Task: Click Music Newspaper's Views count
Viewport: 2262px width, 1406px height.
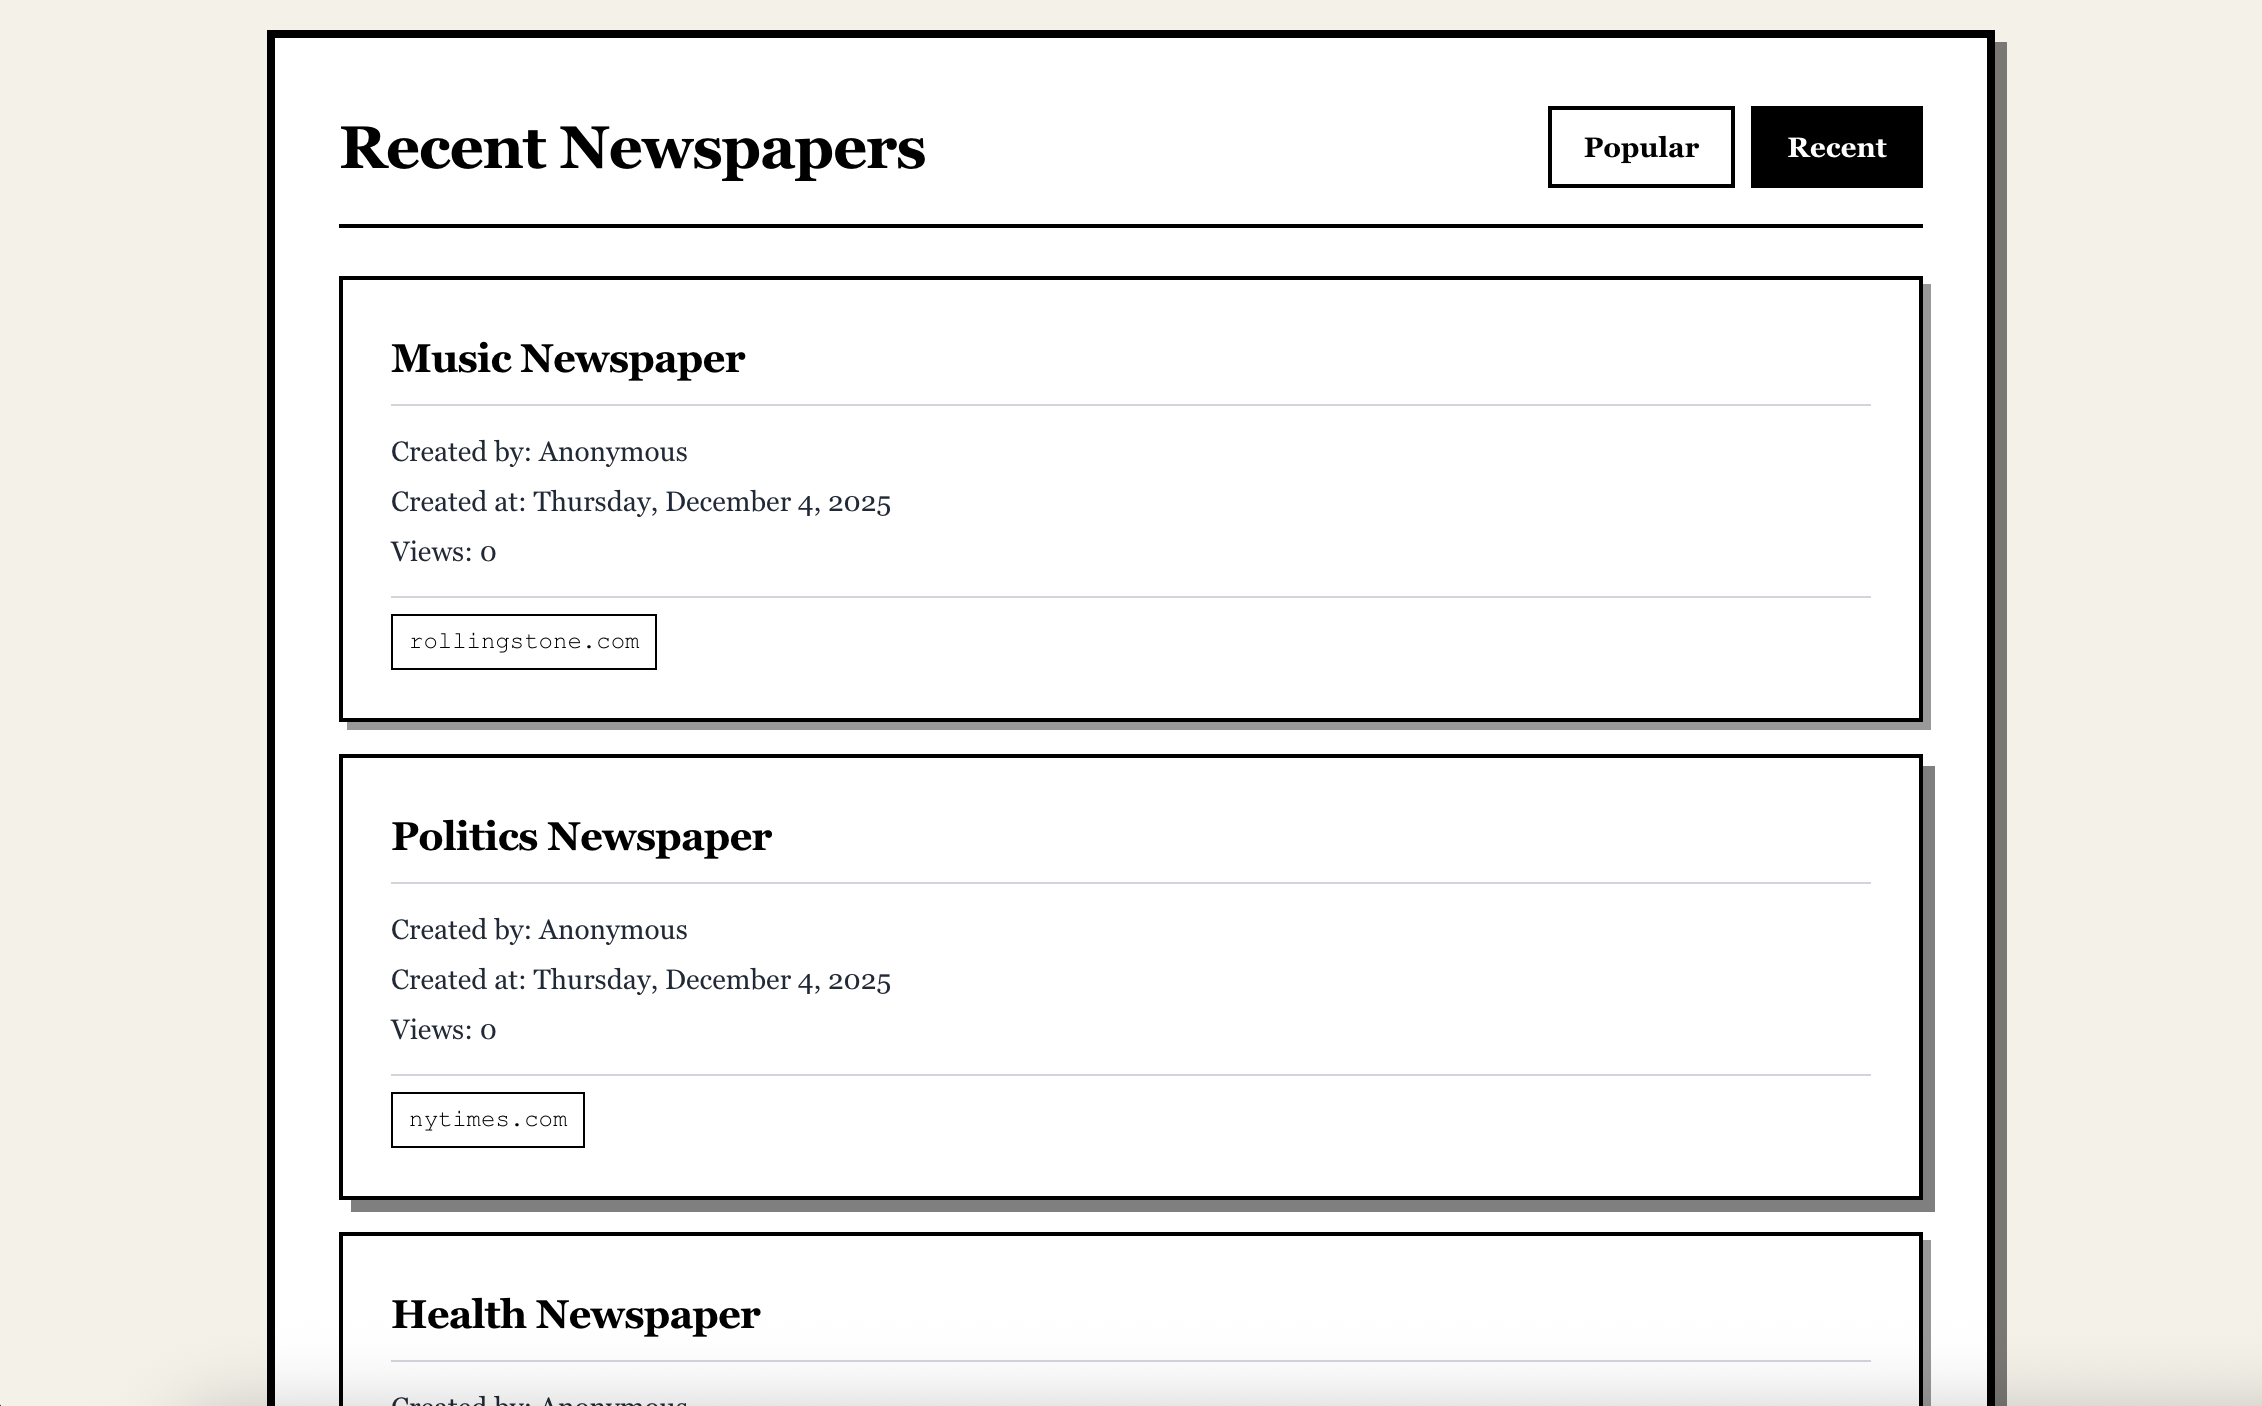Action: [x=443, y=552]
